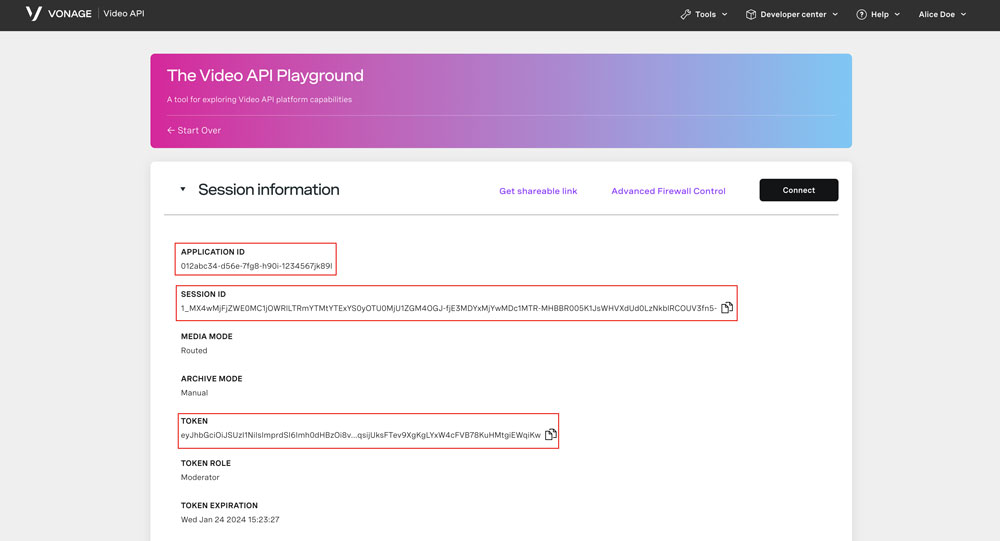Open the Alice Doe account menu
1000x541 pixels.
942,14
